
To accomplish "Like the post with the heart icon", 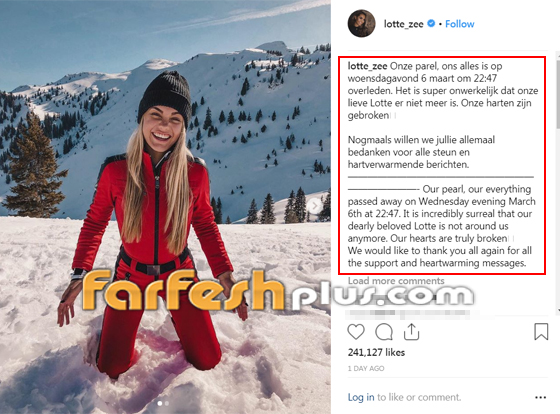I will pos(356,331).
